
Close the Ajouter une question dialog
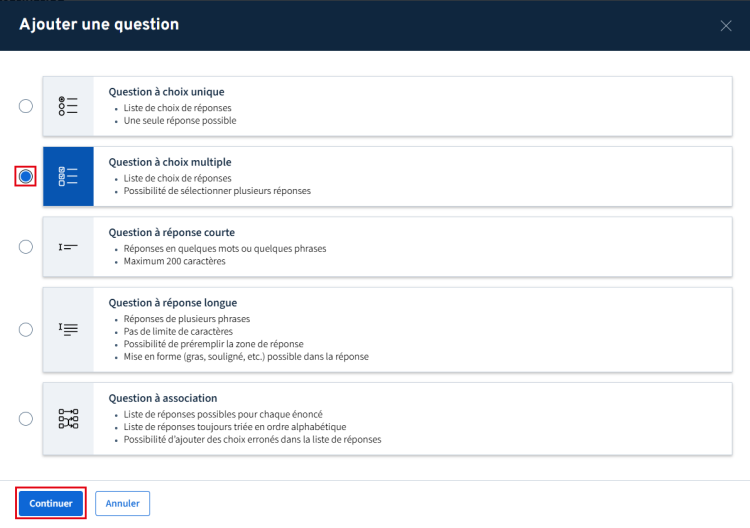pos(726,25)
